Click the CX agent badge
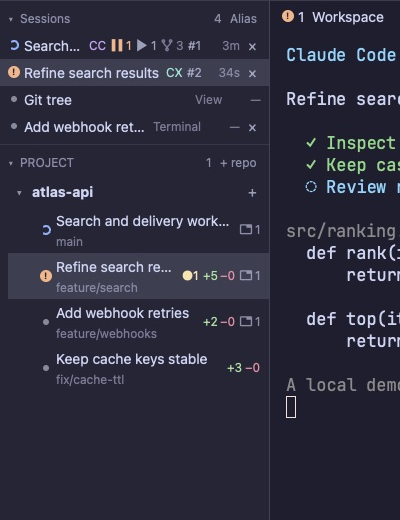 (x=174, y=73)
